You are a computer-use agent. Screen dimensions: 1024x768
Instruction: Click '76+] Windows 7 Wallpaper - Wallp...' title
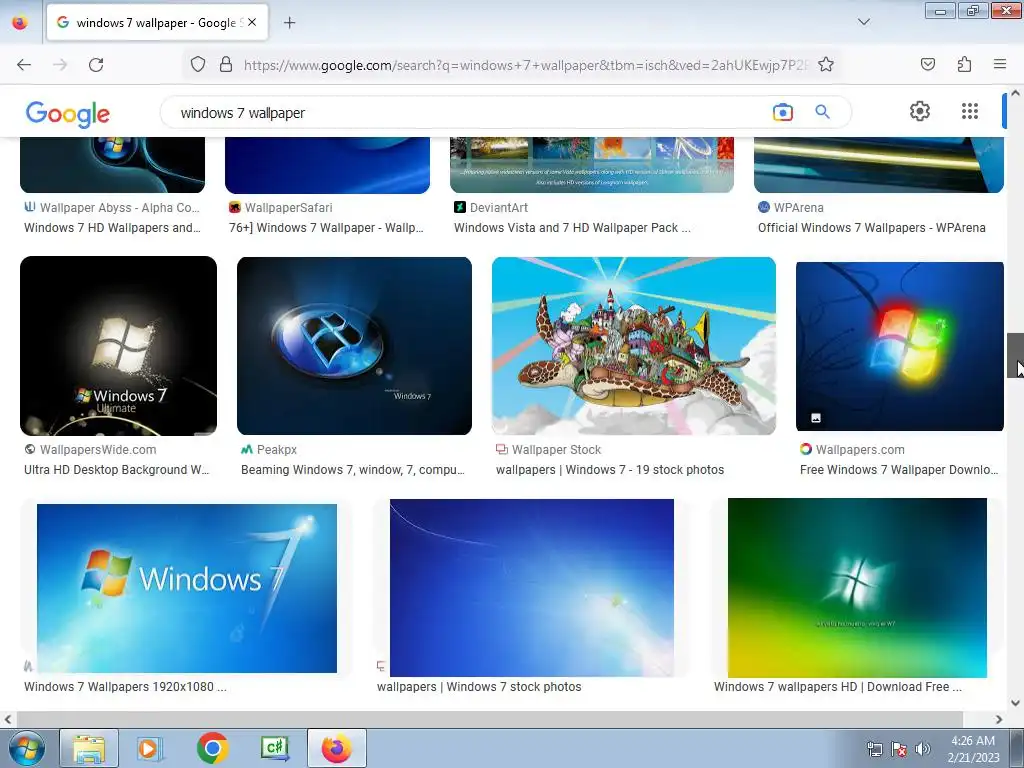pyautogui.click(x=327, y=227)
